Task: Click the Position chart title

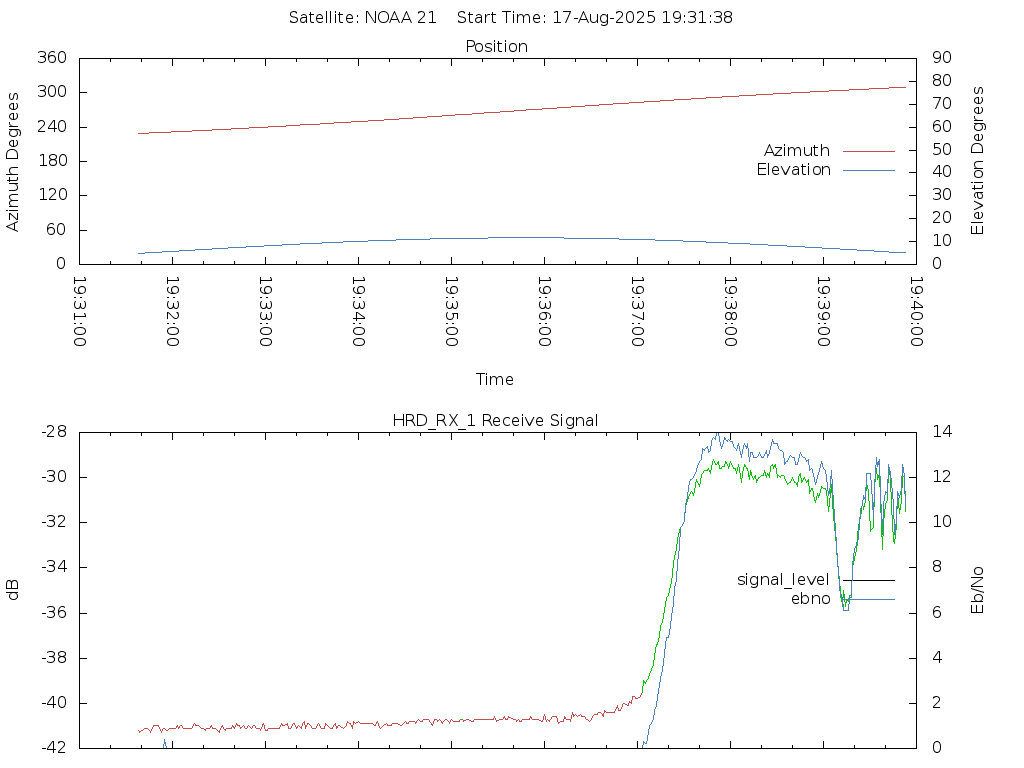Action: pyautogui.click(x=496, y=47)
